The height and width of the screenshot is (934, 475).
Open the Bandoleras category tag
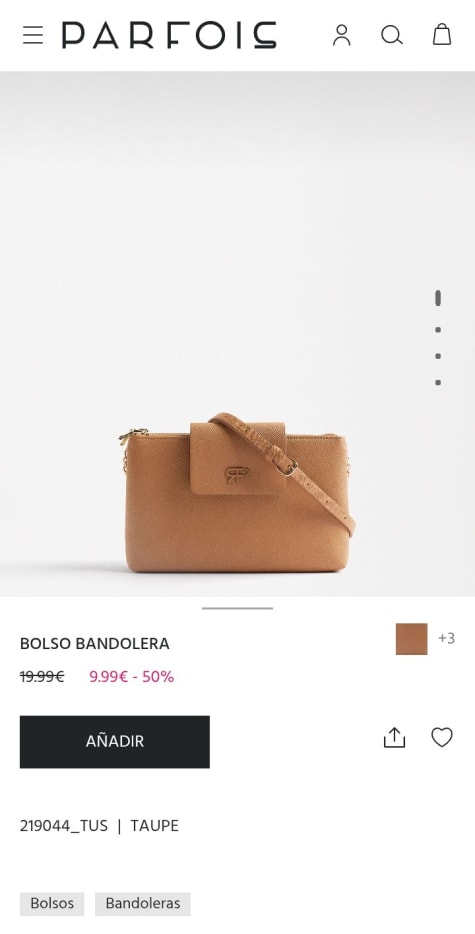click(142, 904)
